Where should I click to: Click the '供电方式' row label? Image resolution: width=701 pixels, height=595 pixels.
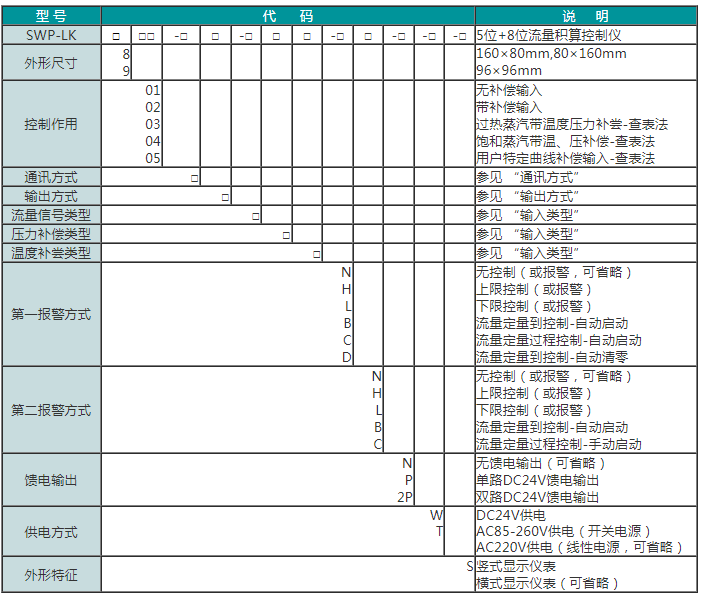pyautogui.click(x=51, y=532)
